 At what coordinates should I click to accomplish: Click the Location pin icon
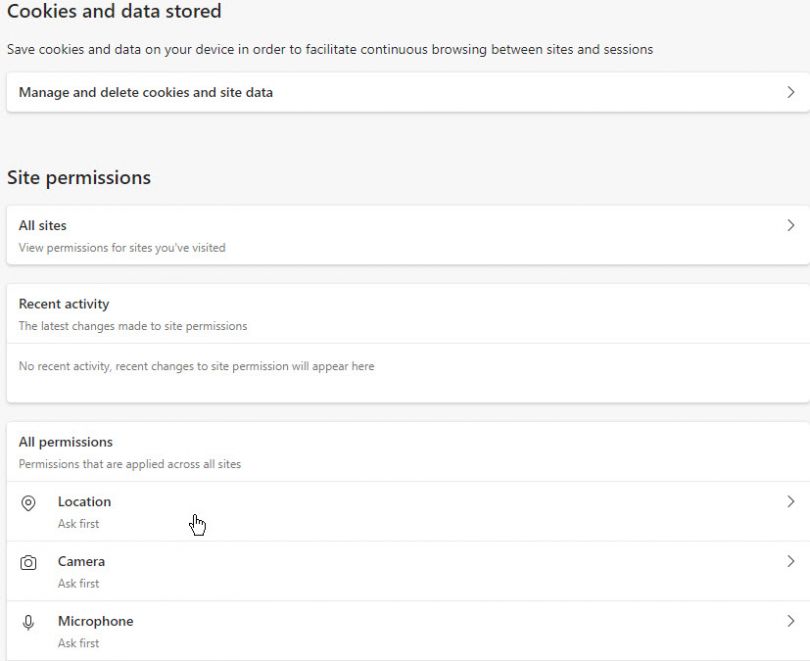(28, 503)
